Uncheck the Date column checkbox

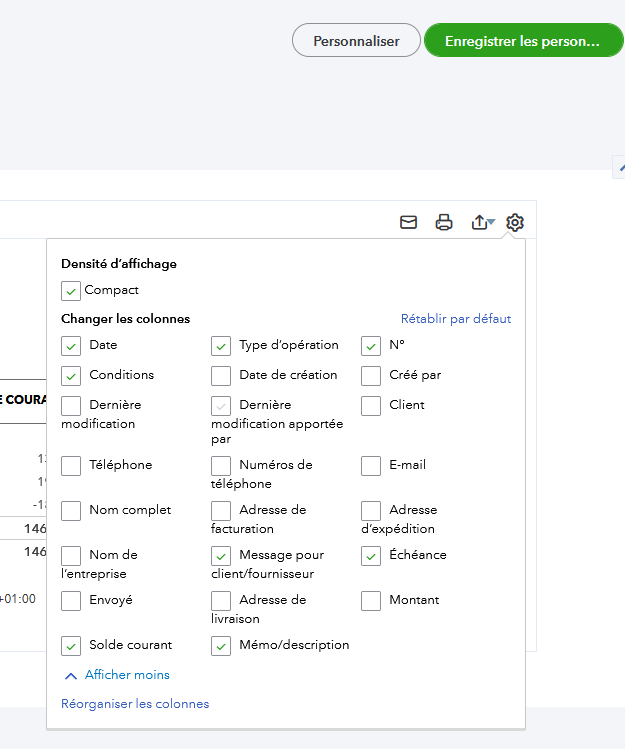(71, 346)
